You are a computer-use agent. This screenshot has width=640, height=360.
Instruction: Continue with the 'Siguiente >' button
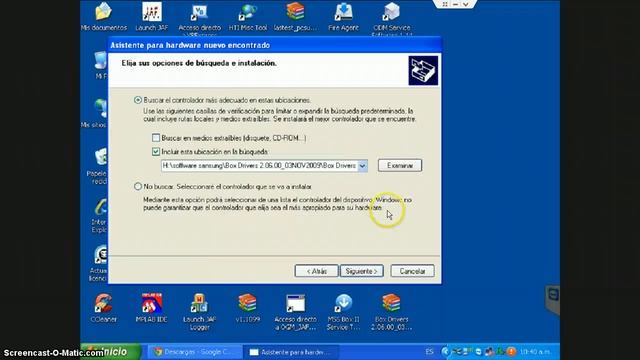pos(362,271)
